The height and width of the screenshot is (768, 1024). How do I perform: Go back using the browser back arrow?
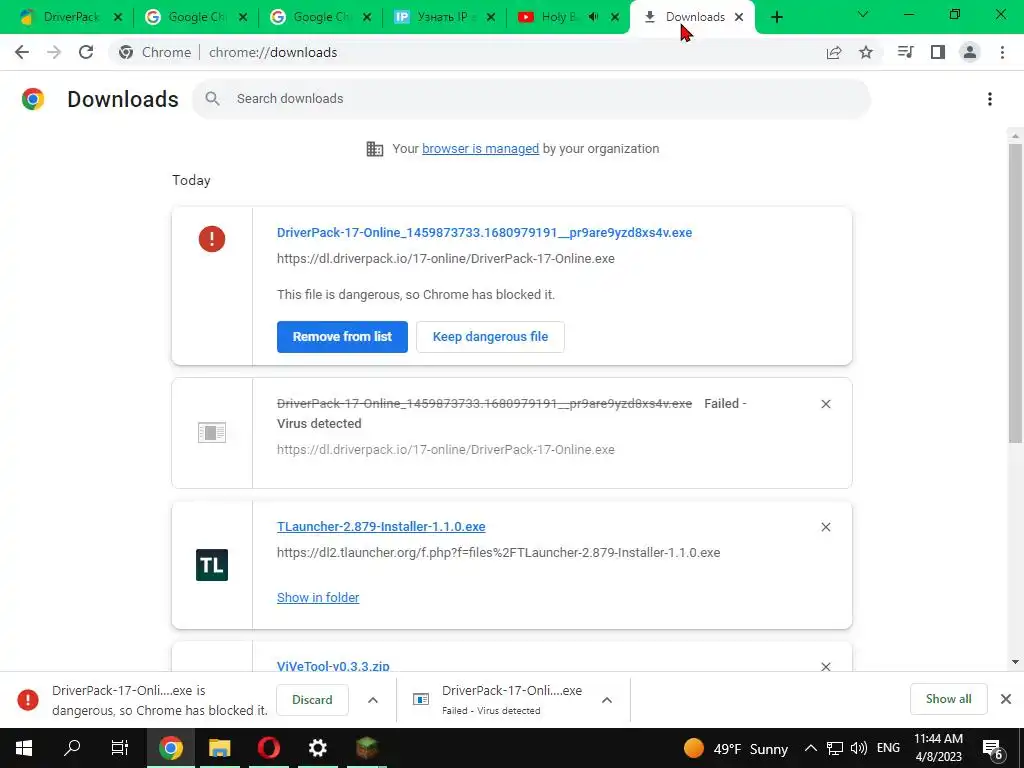(22, 52)
